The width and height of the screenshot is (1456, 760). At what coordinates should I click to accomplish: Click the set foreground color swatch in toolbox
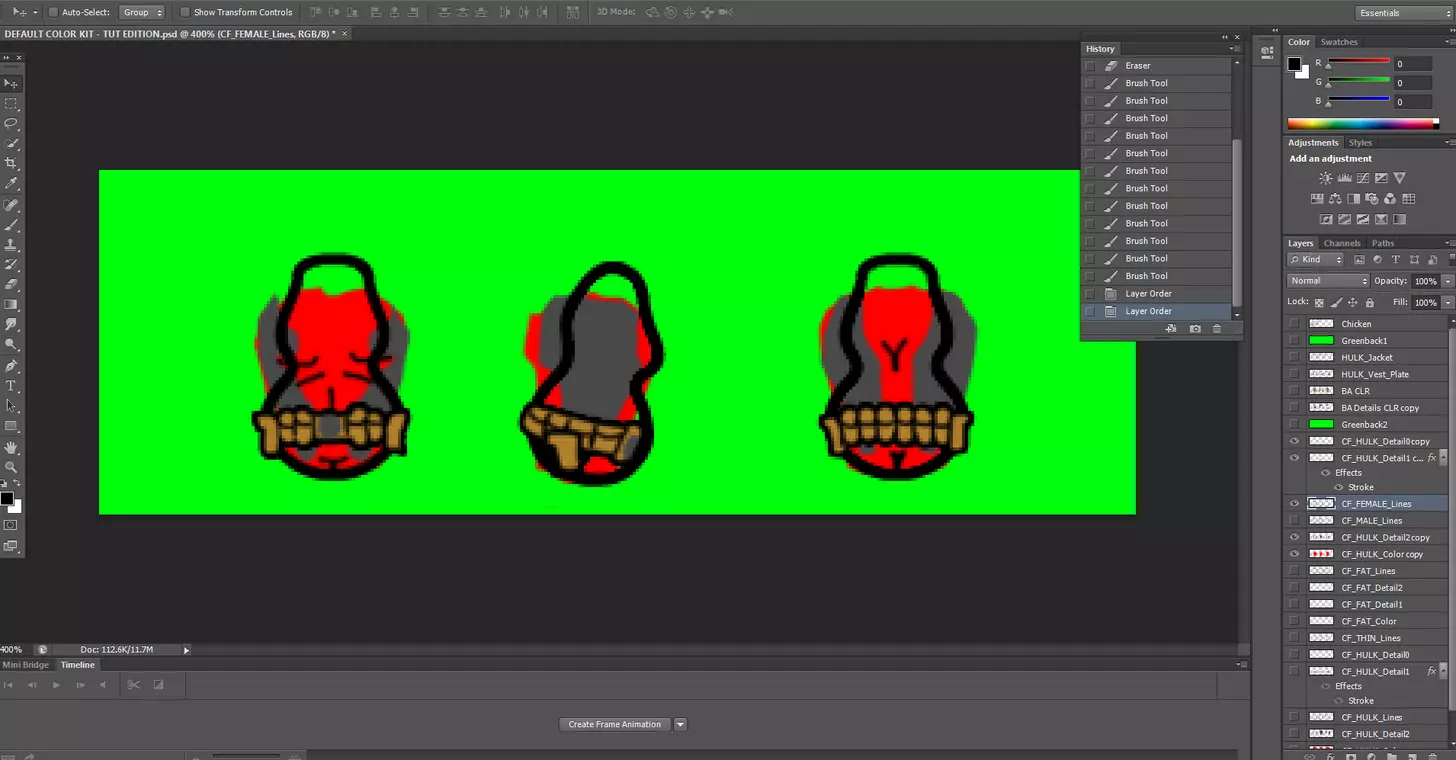[7, 498]
